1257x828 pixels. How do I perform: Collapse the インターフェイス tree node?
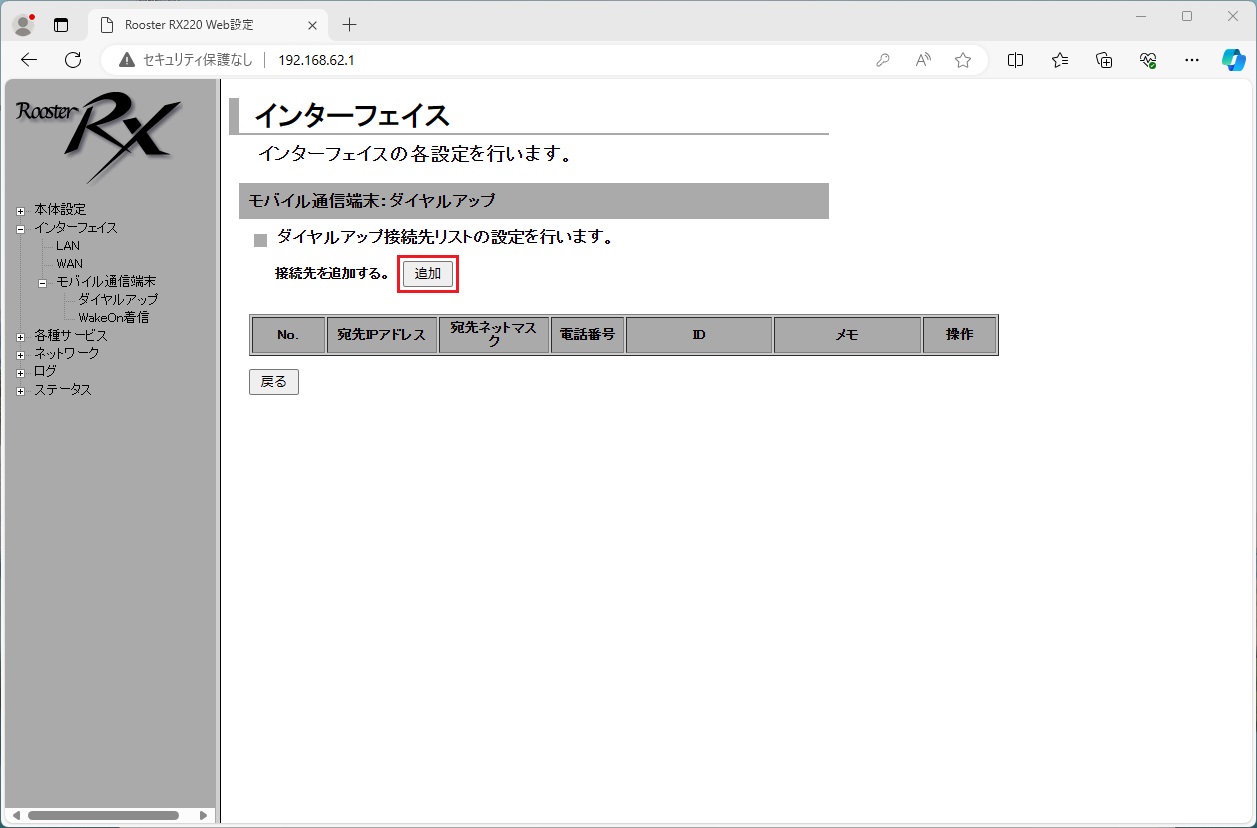tap(20, 229)
